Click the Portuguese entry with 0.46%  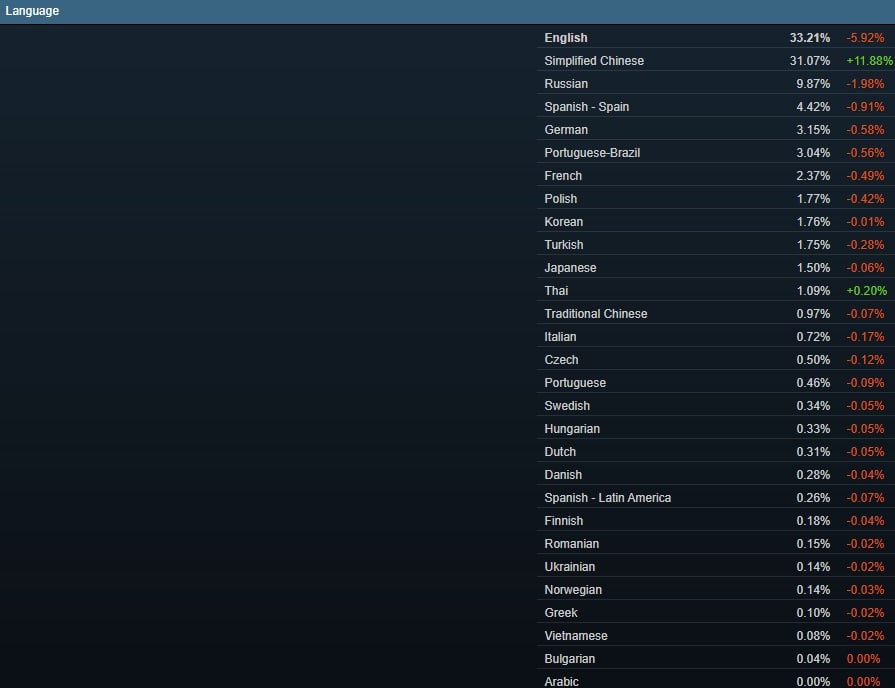pos(716,383)
